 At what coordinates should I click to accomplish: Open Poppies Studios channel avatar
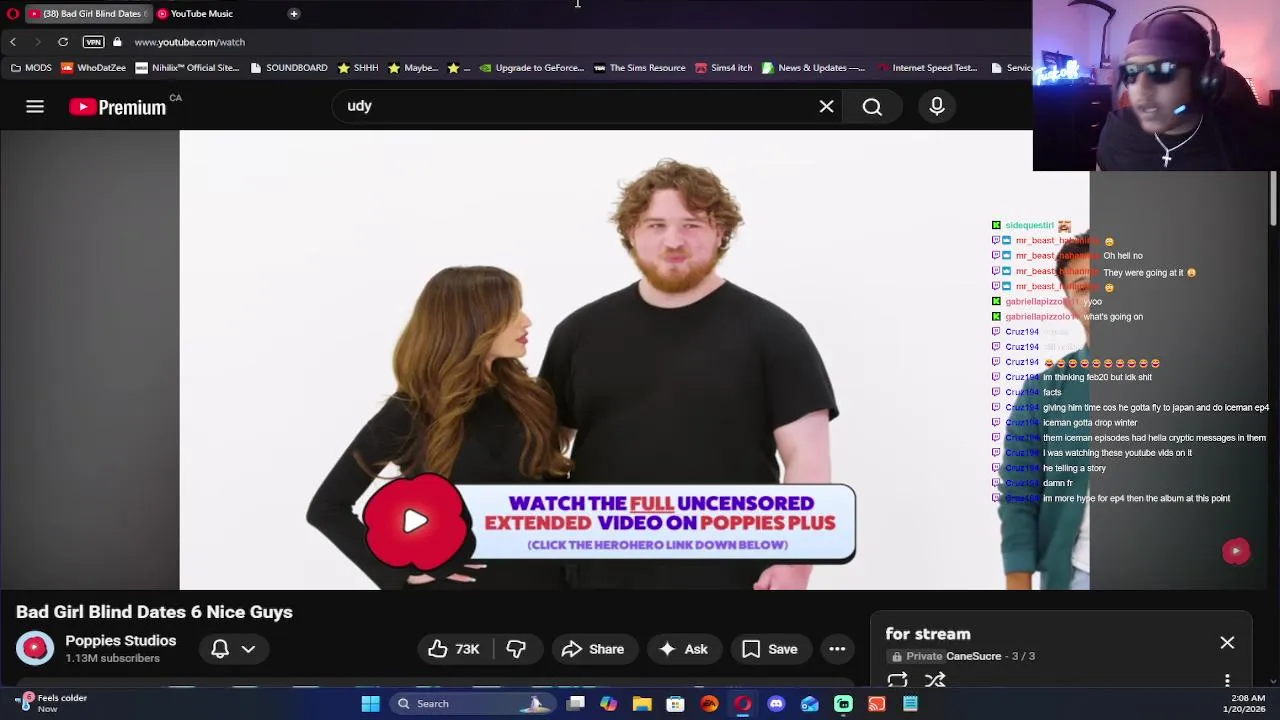click(x=35, y=648)
